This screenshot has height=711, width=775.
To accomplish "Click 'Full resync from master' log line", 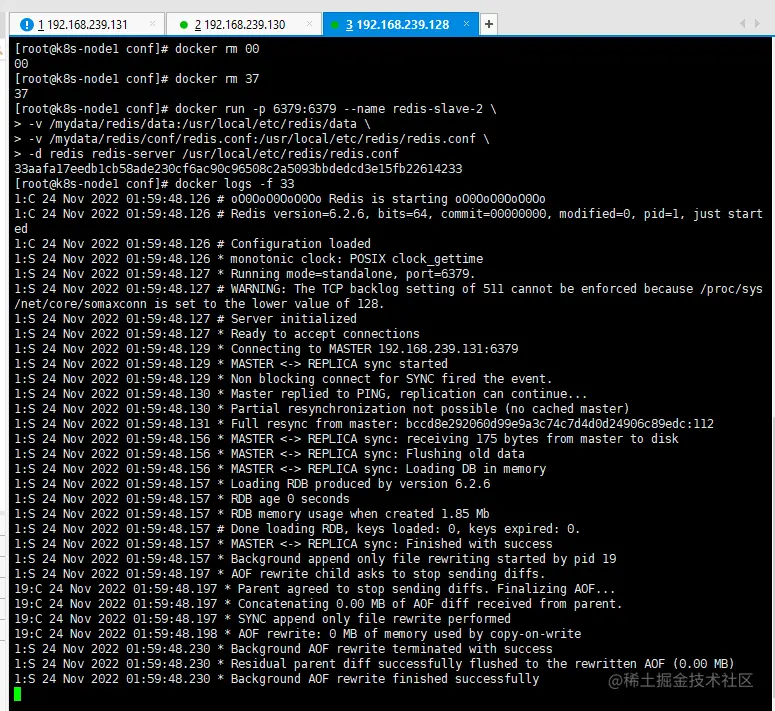I will pyautogui.click(x=364, y=424).
